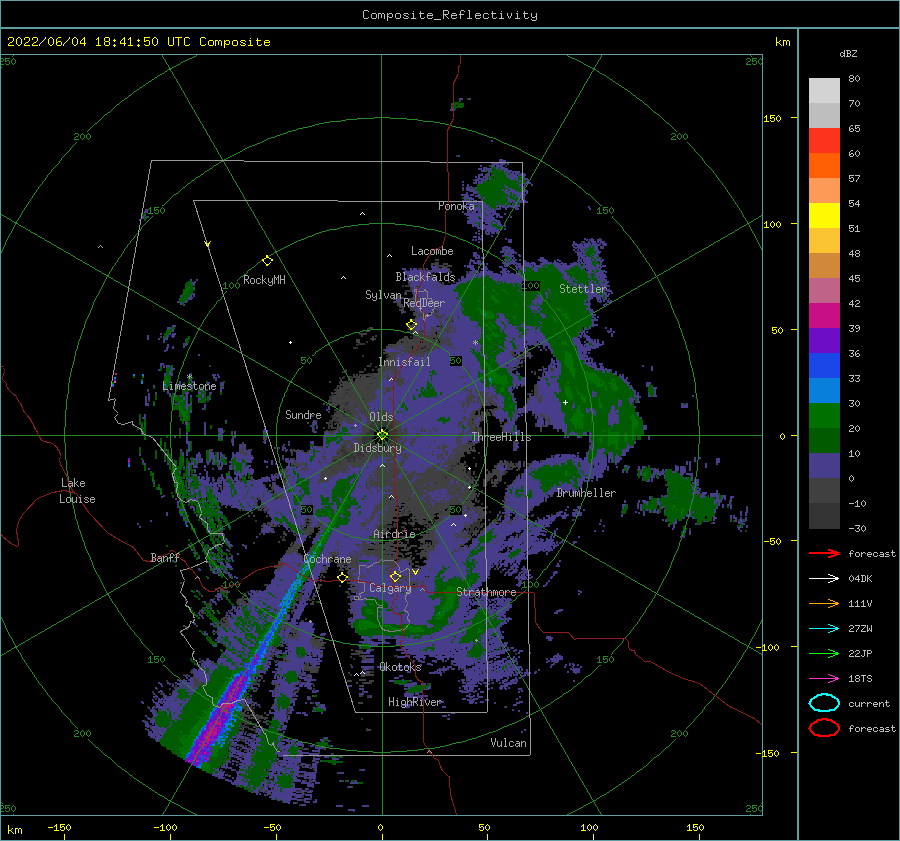Select the light gray 70-80 dBZ swatch

(824, 90)
